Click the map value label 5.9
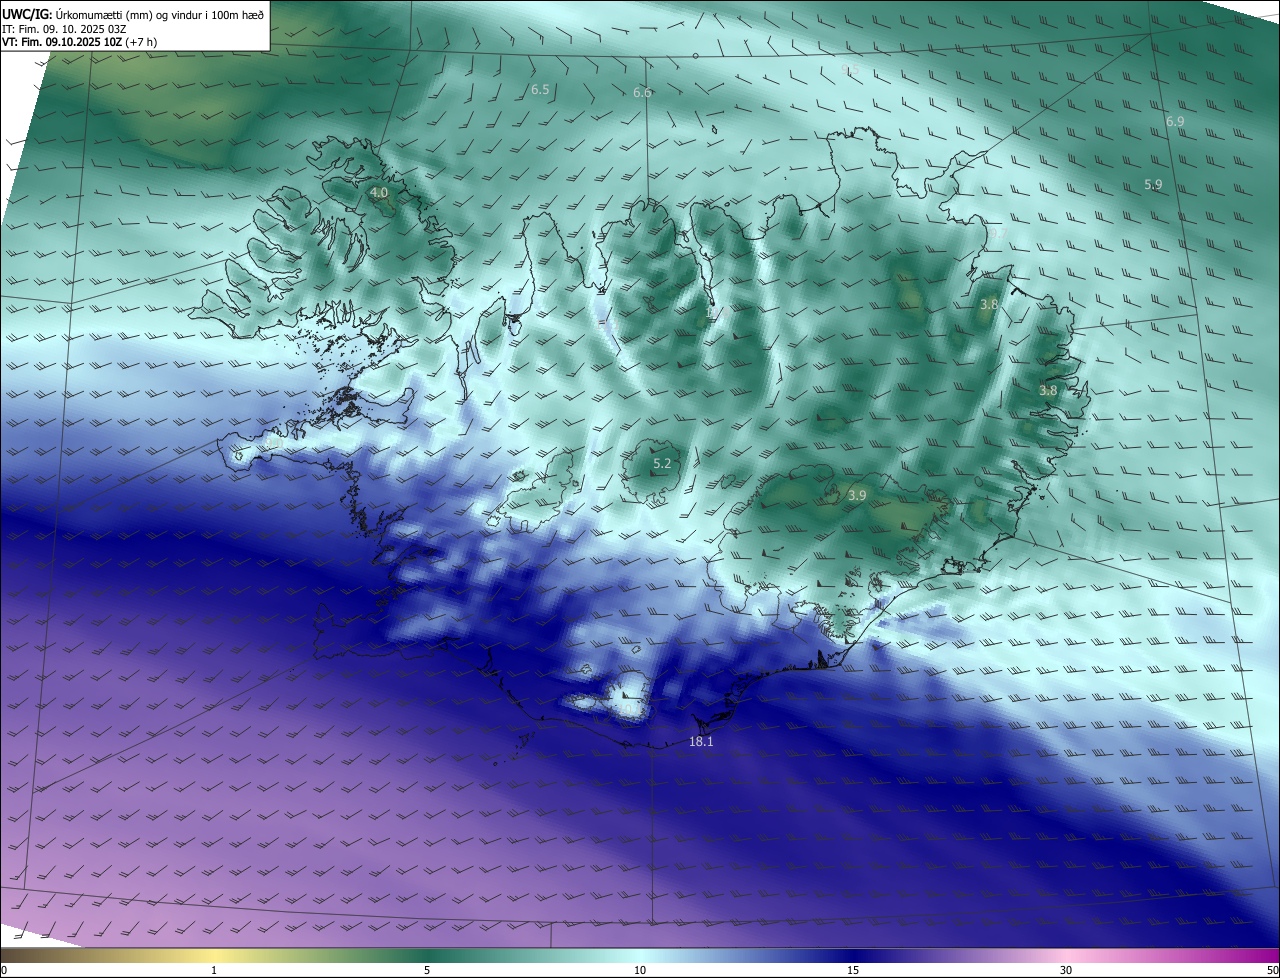Screen dimensions: 1280x978 click(x=1153, y=185)
